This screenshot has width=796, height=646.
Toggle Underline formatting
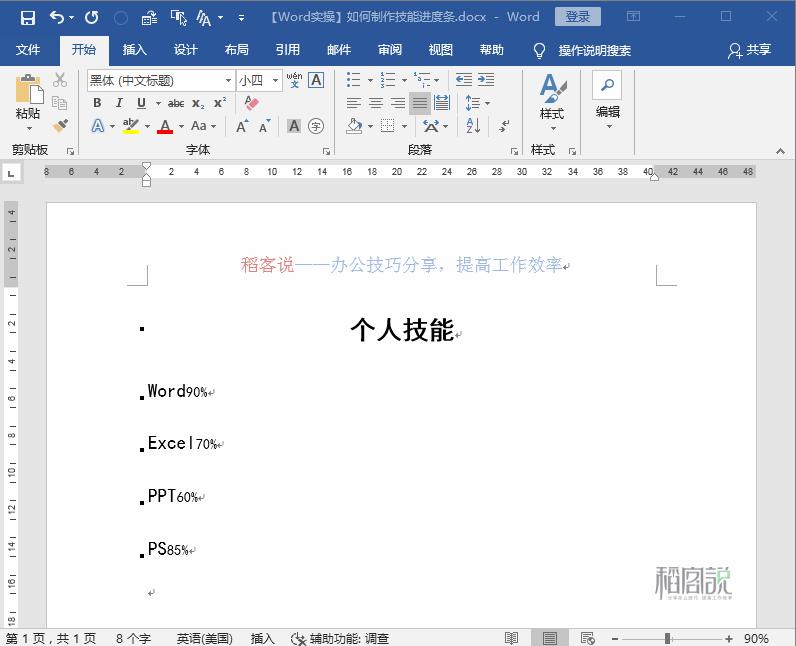142,103
